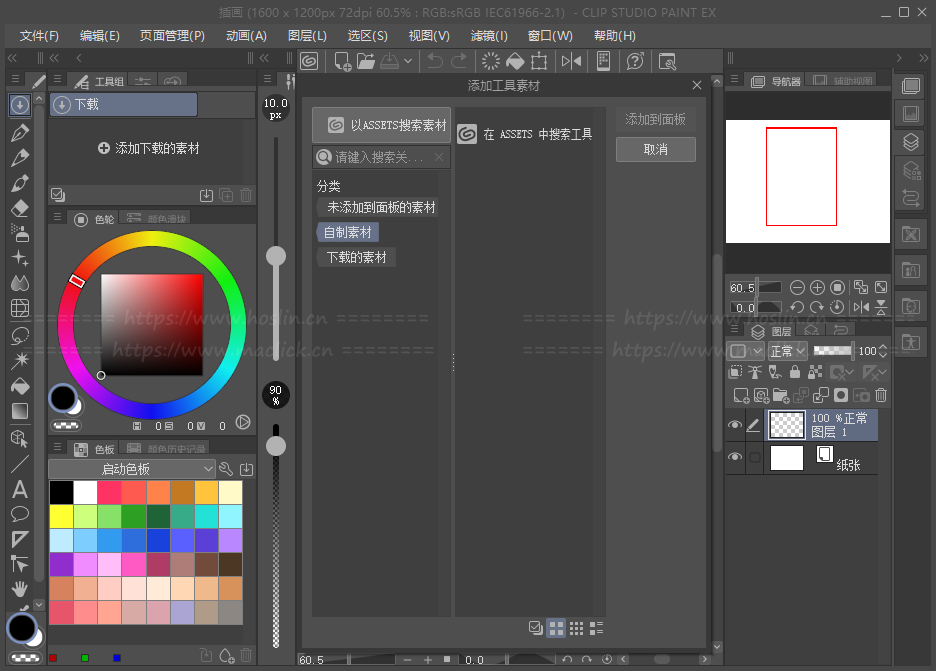Open the 图层(L) menu
Screen dimensions: 936x671
coord(307,35)
